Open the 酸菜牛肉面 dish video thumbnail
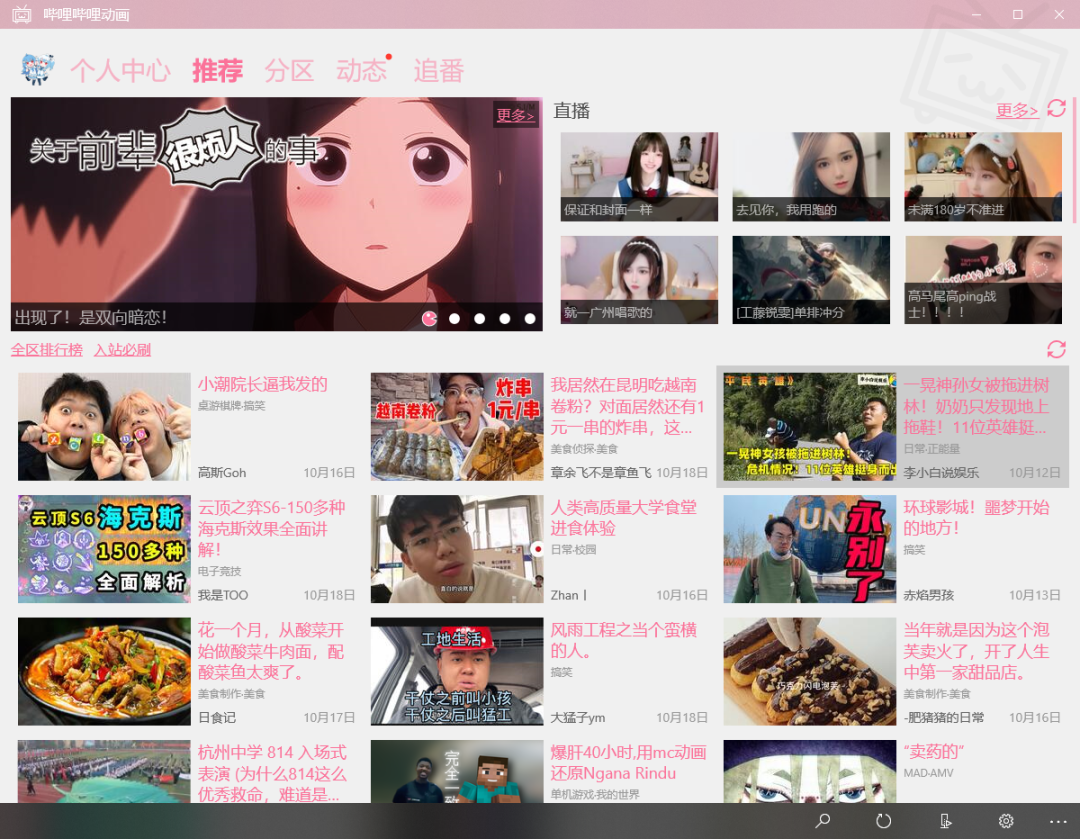Viewport: 1080px width, 839px height. point(104,672)
